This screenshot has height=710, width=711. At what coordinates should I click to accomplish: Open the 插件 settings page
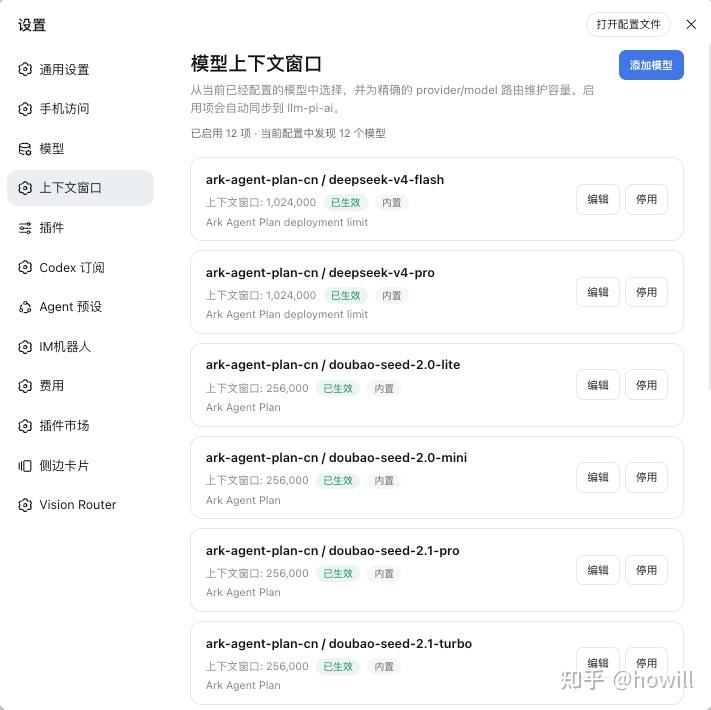coord(80,228)
